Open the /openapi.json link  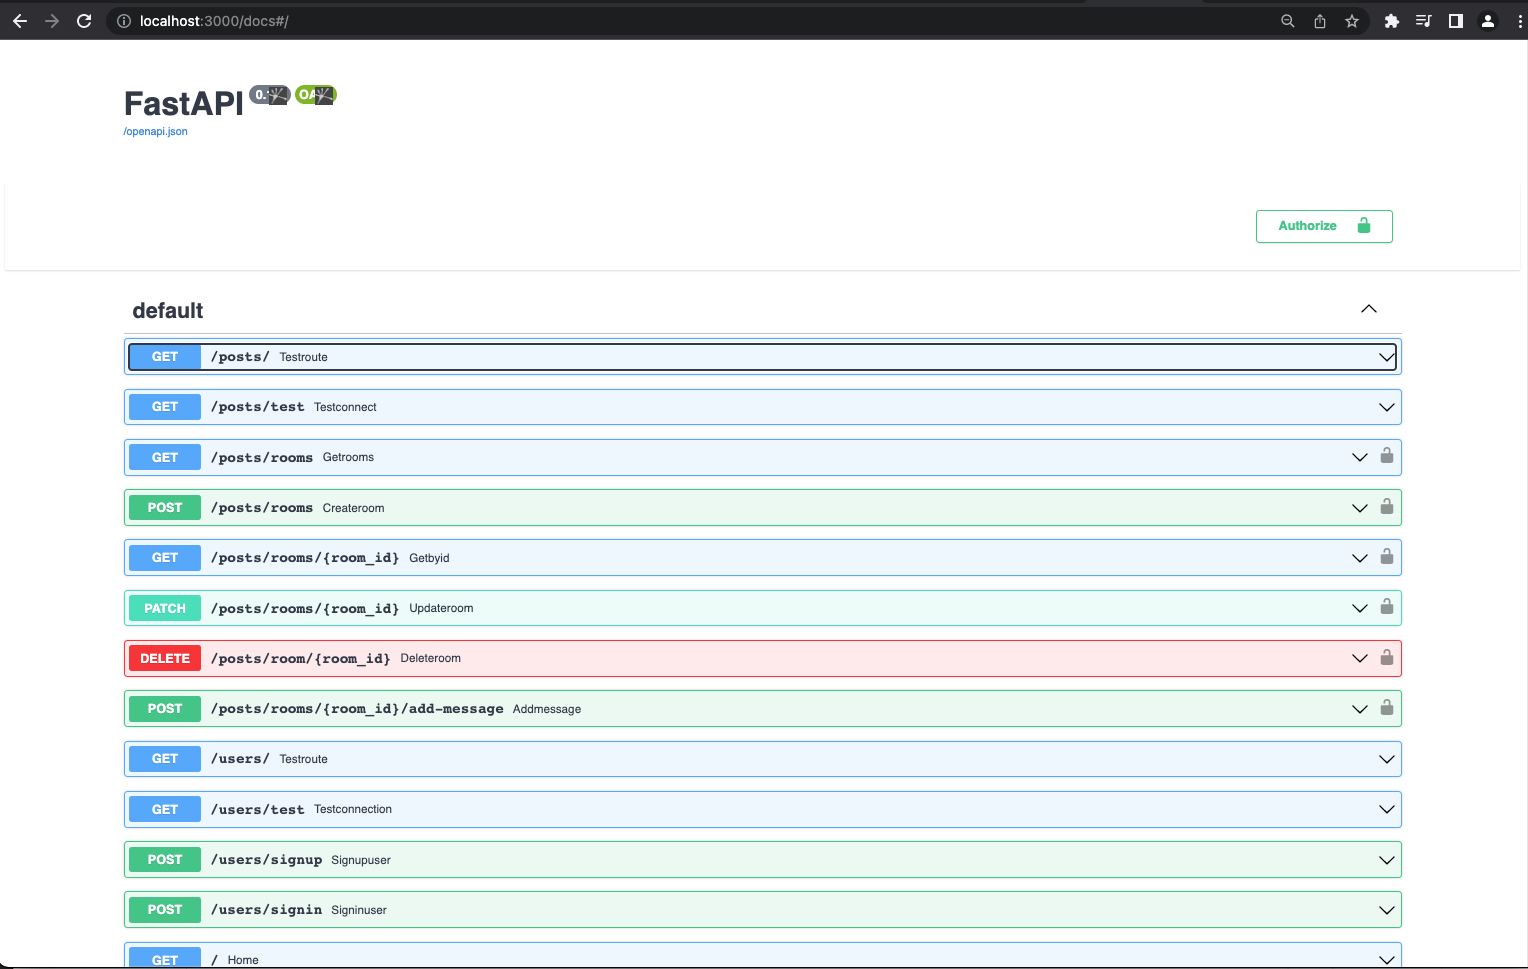tap(154, 131)
